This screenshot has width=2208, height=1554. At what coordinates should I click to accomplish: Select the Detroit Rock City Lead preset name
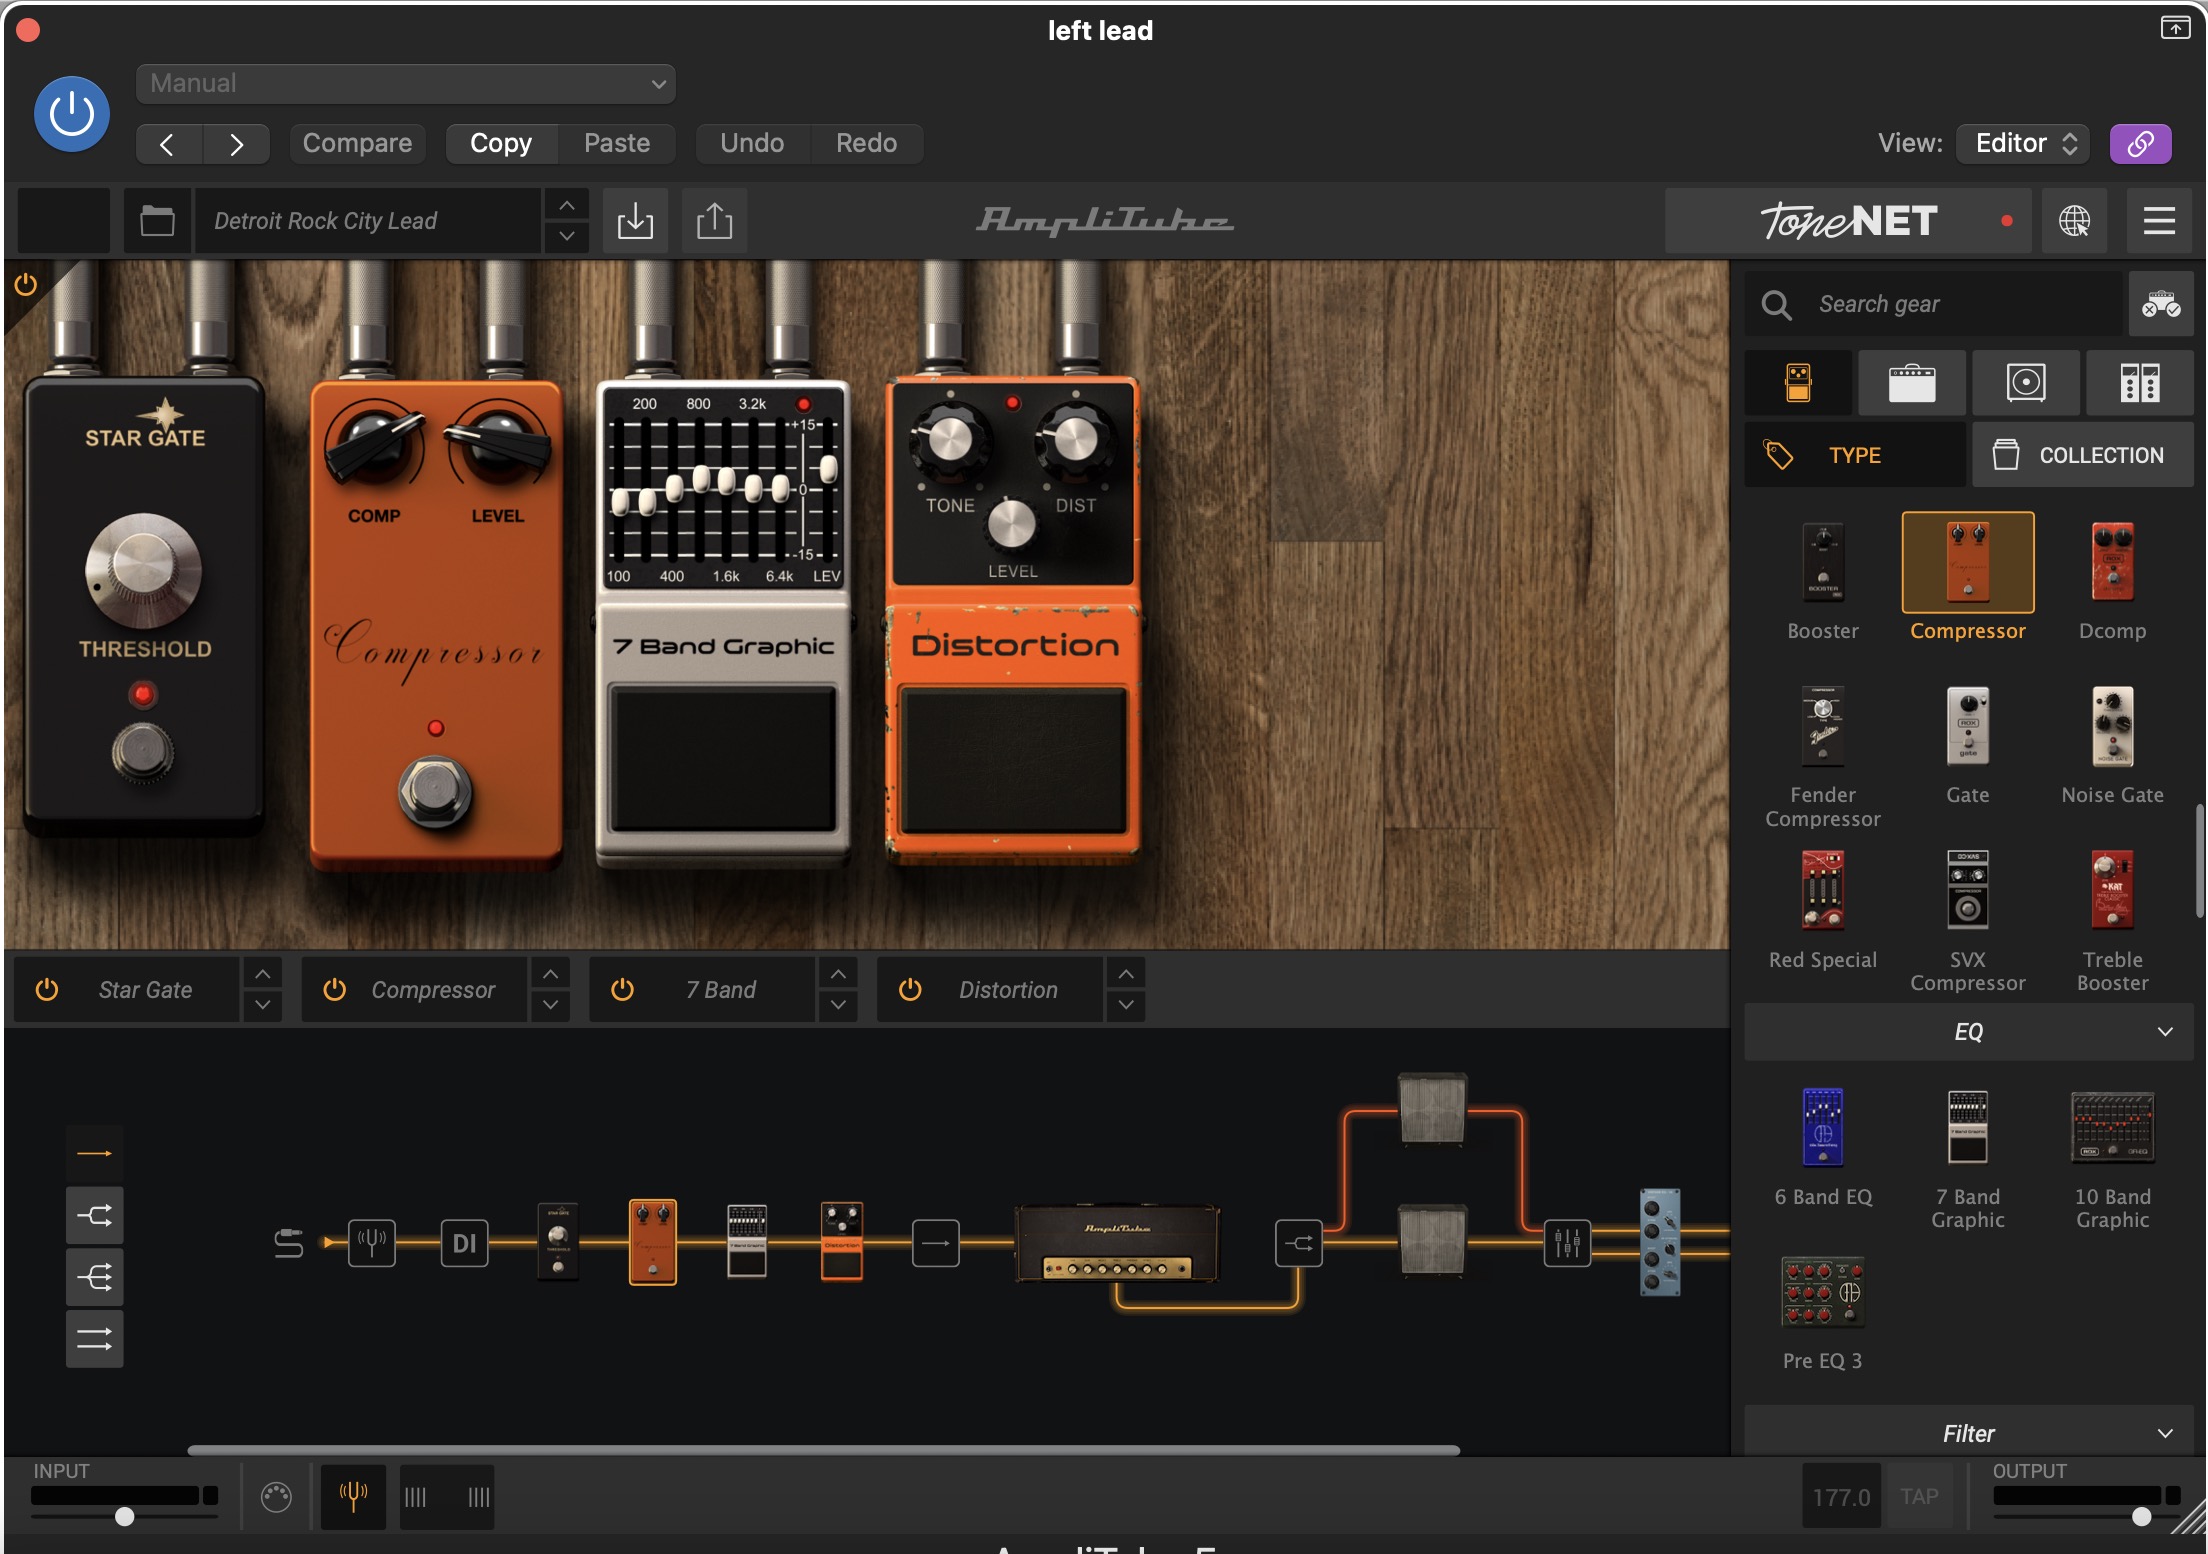(x=367, y=221)
